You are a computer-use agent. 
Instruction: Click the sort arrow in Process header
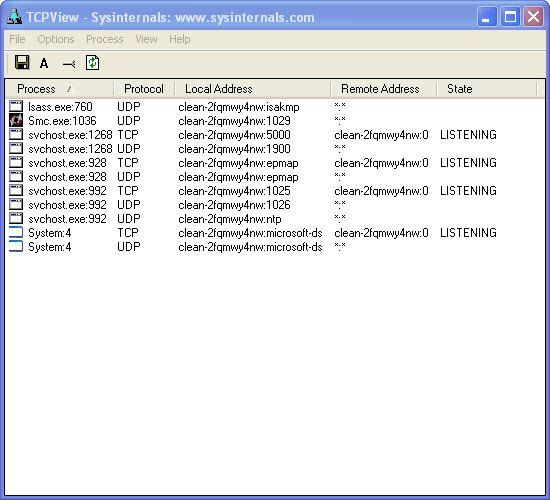pos(71,89)
